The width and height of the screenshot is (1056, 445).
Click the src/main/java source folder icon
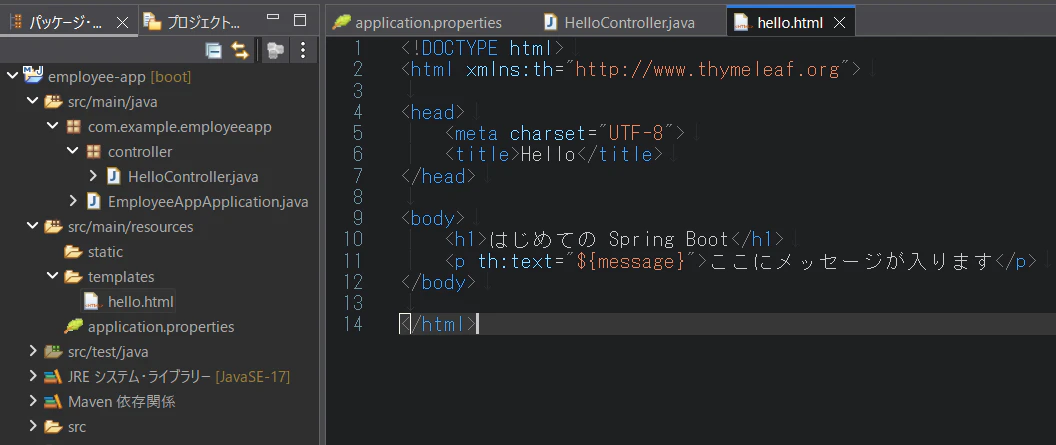[x=53, y=102]
